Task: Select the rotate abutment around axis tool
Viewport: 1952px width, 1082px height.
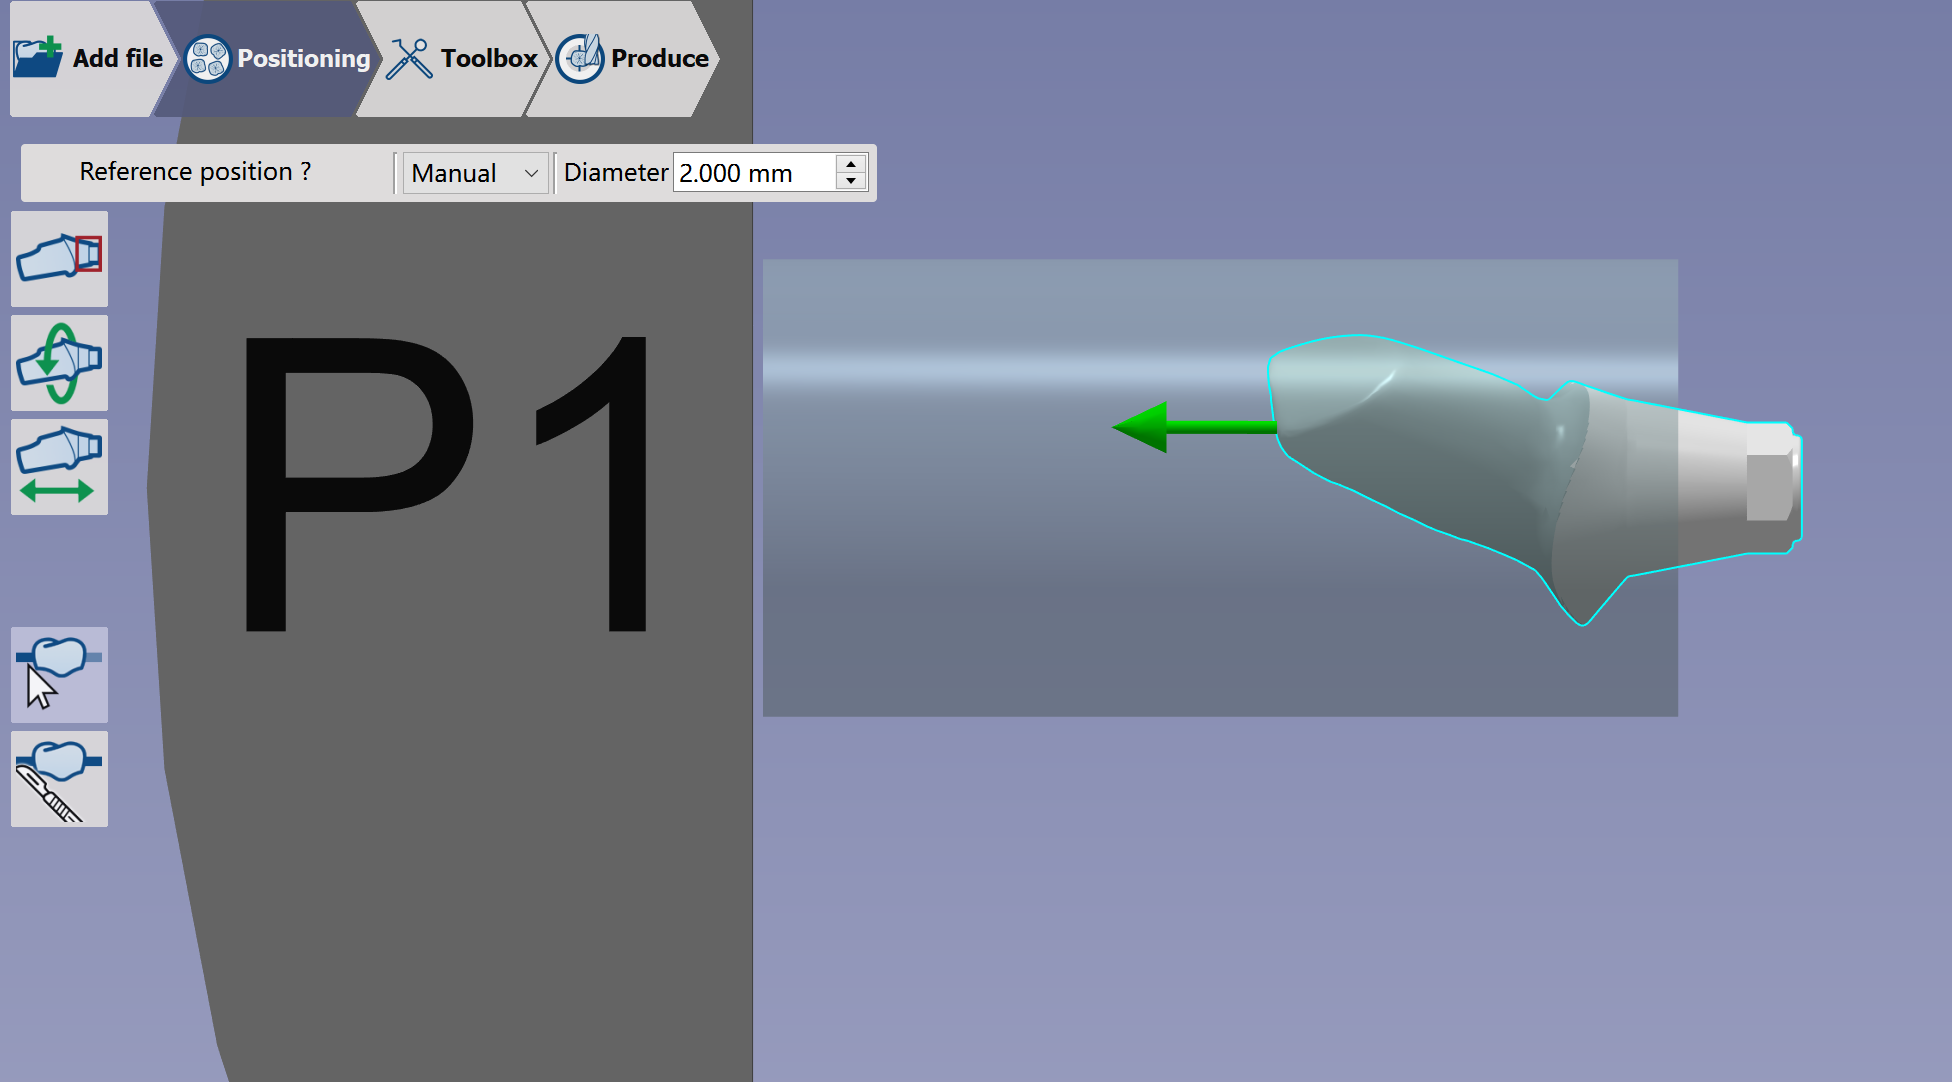Action: (x=60, y=363)
